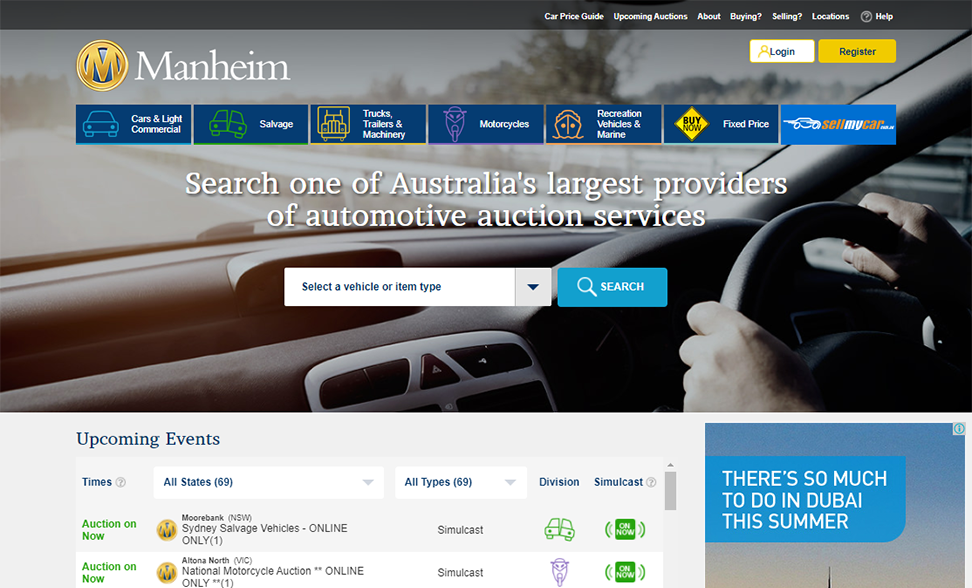Image resolution: width=972 pixels, height=588 pixels.
Task: Click the Login button
Action: click(782, 52)
